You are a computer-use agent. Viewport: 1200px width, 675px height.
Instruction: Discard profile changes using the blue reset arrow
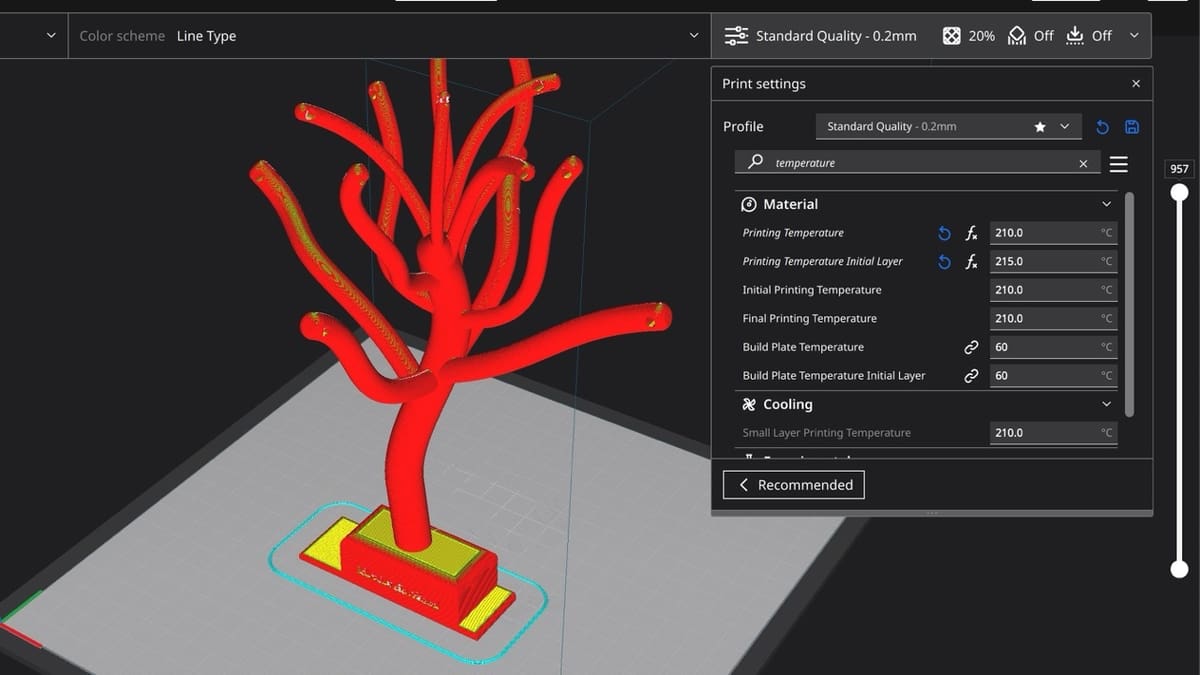[x=1102, y=127]
